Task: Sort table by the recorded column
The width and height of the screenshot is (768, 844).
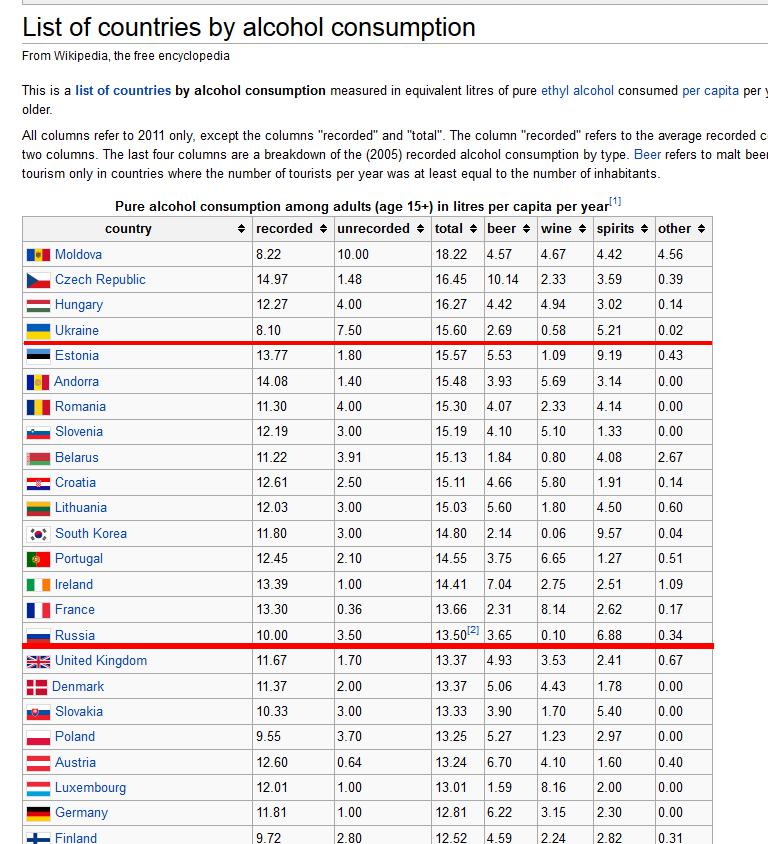Action: click(322, 229)
